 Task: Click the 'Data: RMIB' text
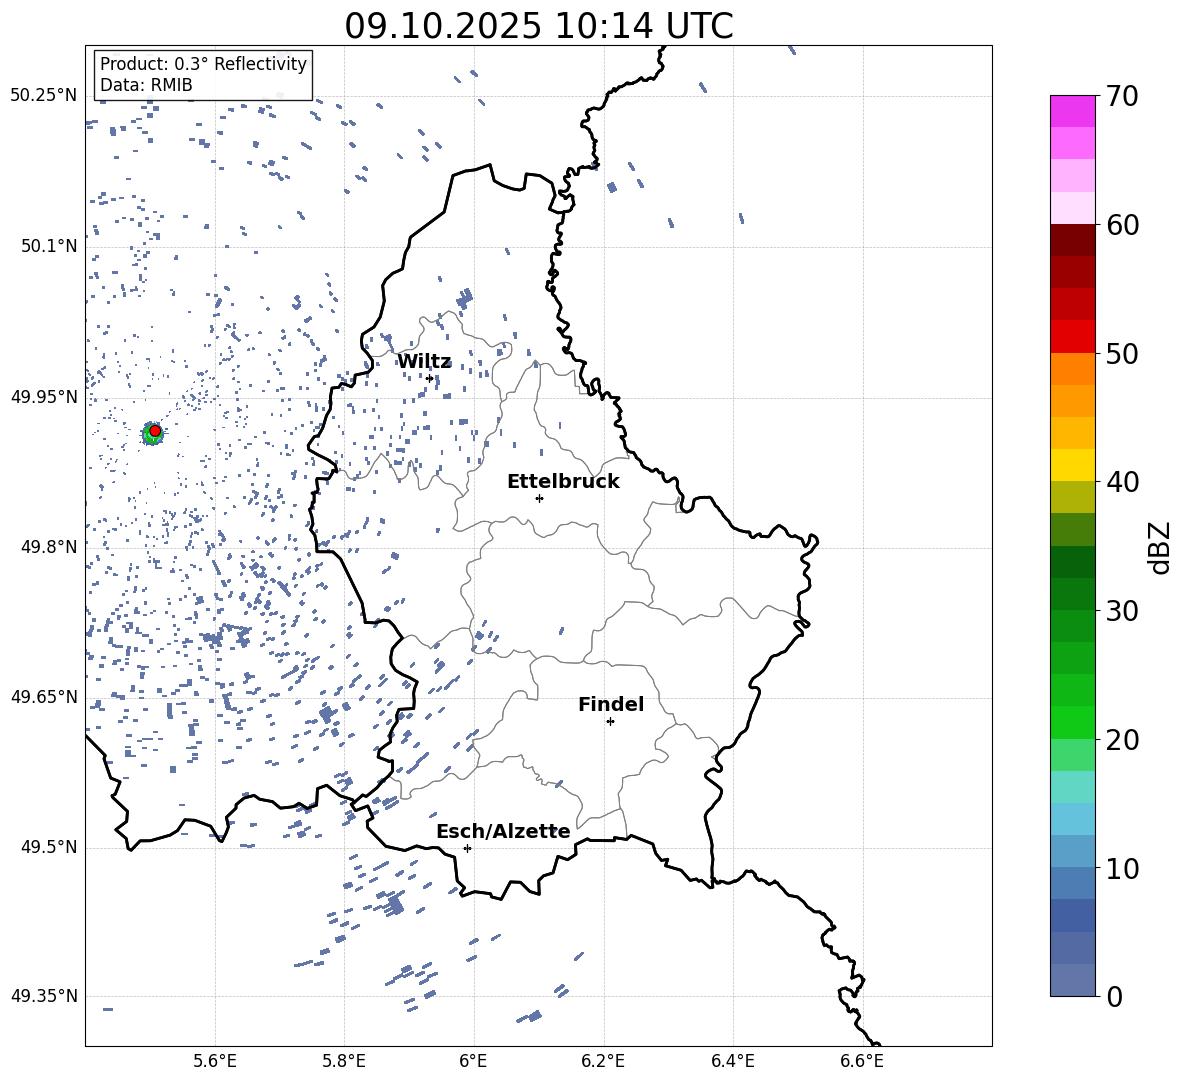(146, 85)
